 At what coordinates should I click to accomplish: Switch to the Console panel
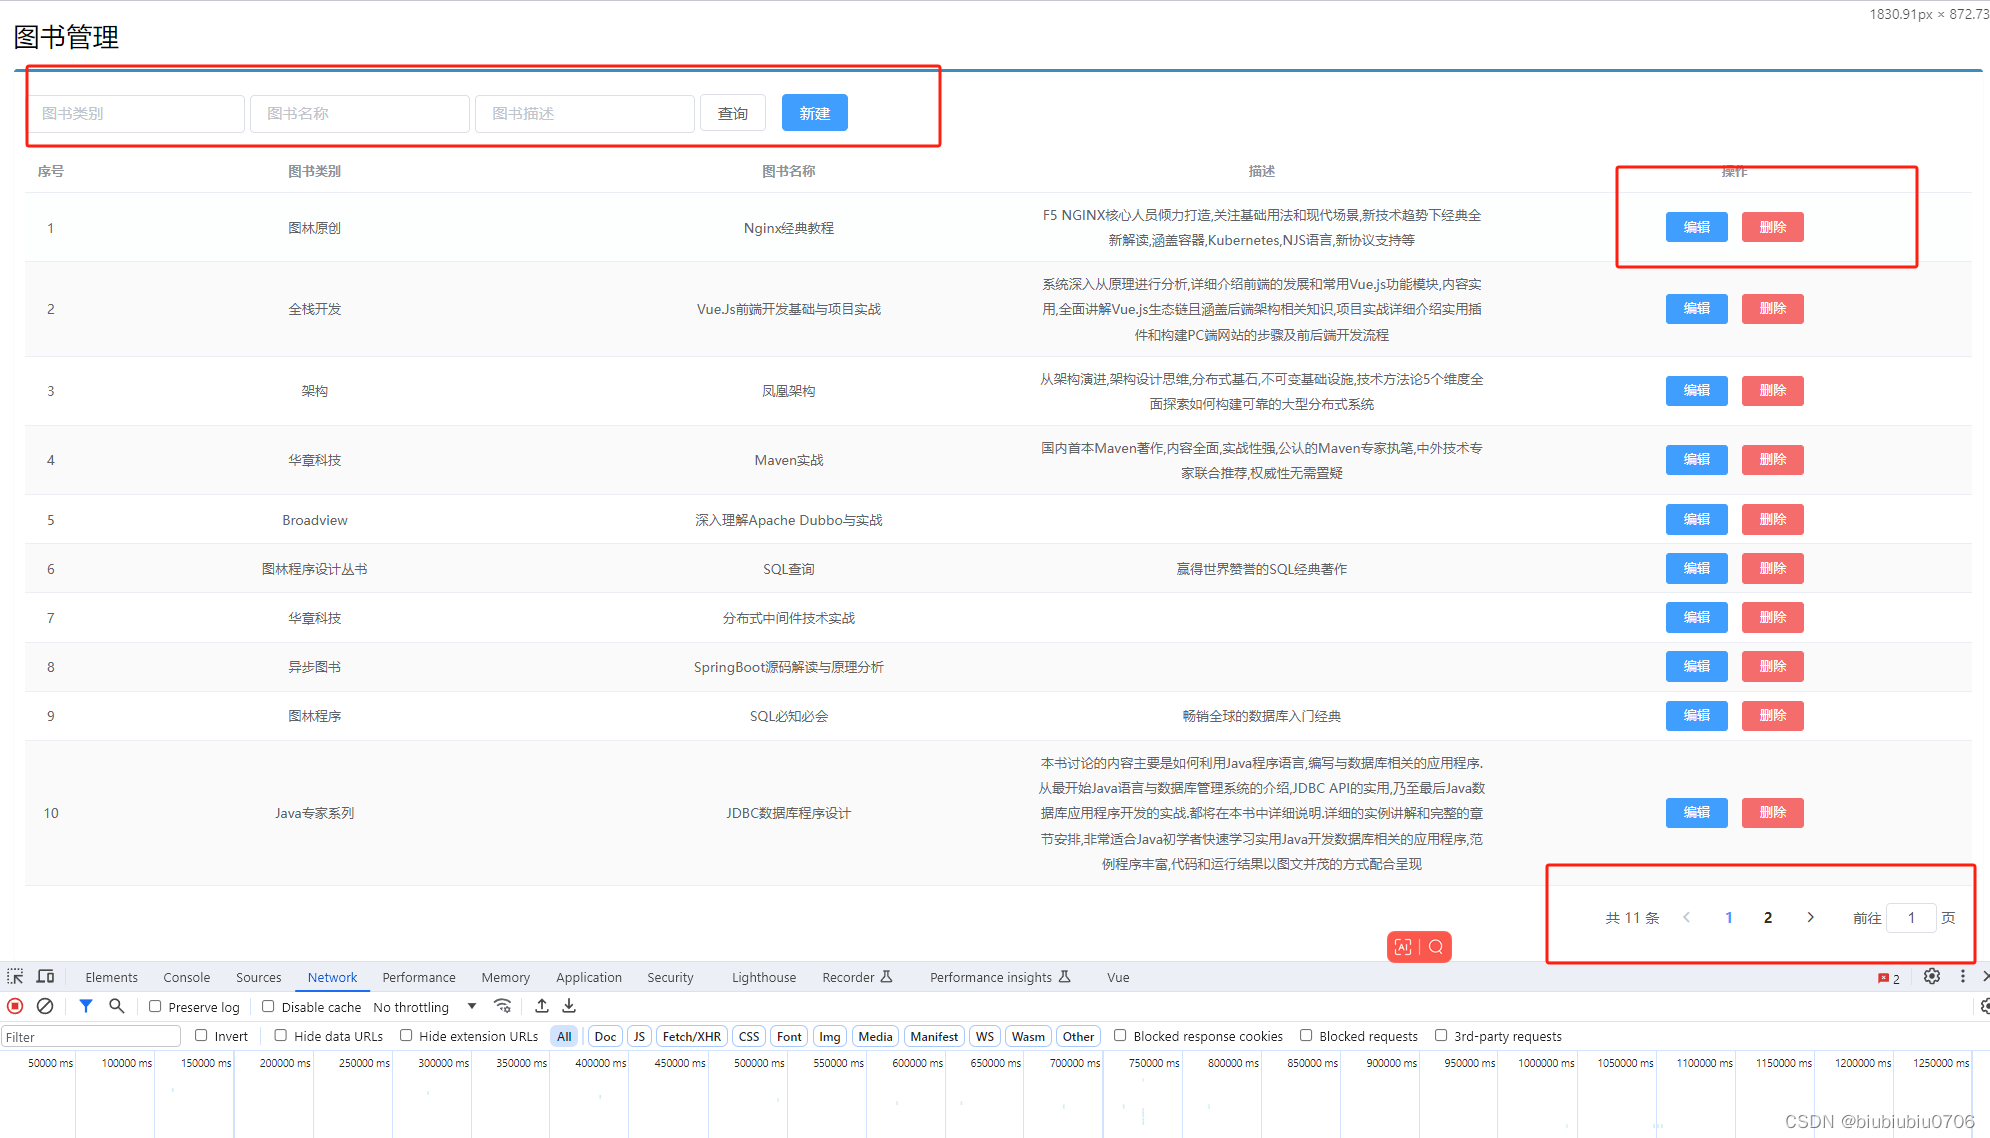[186, 977]
